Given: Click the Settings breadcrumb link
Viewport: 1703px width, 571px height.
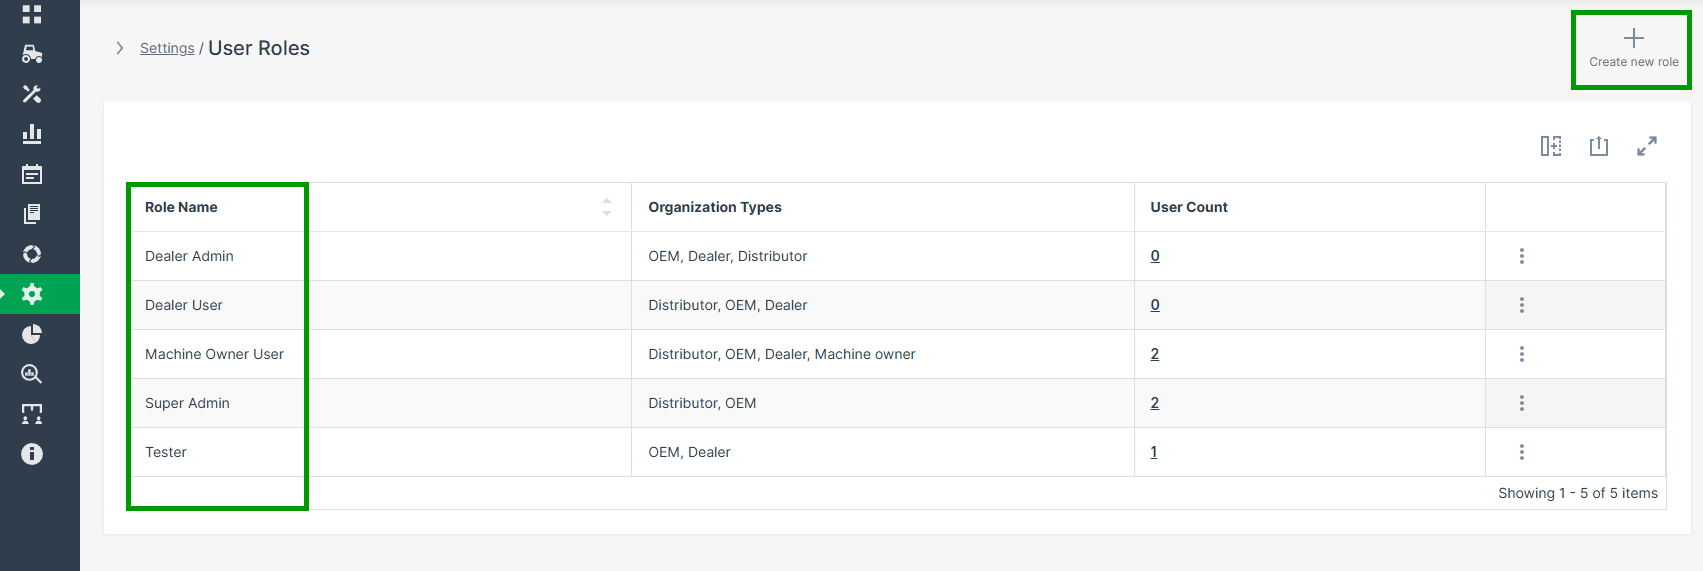Looking at the screenshot, I should tap(167, 48).
